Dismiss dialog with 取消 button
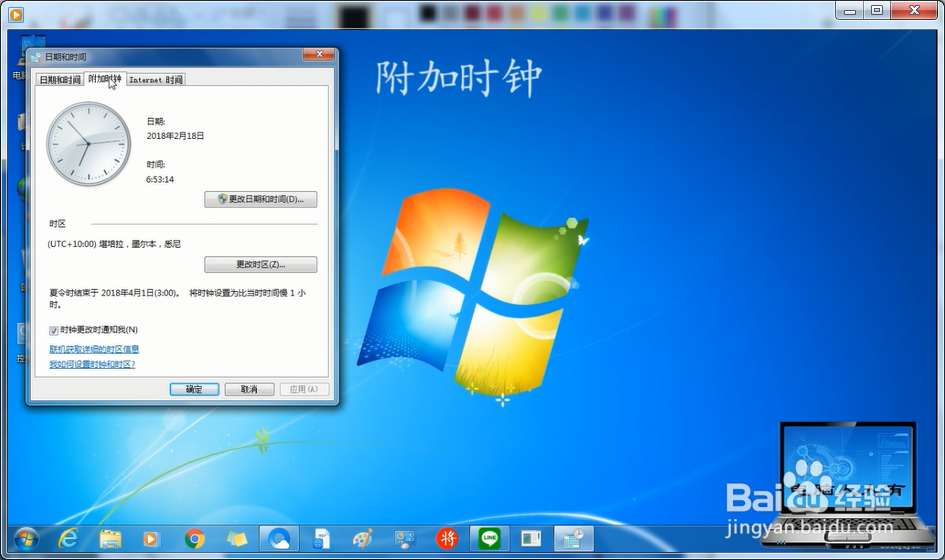 [250, 389]
